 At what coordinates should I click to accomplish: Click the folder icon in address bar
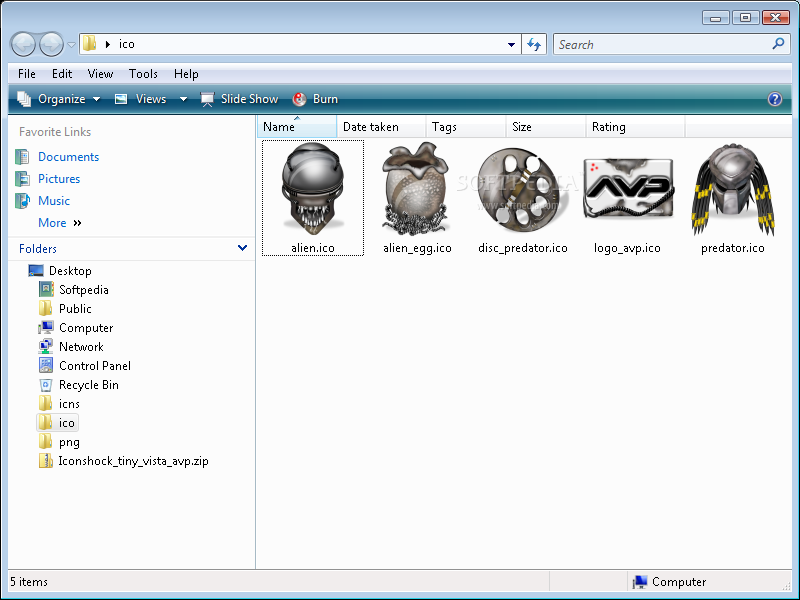point(89,43)
